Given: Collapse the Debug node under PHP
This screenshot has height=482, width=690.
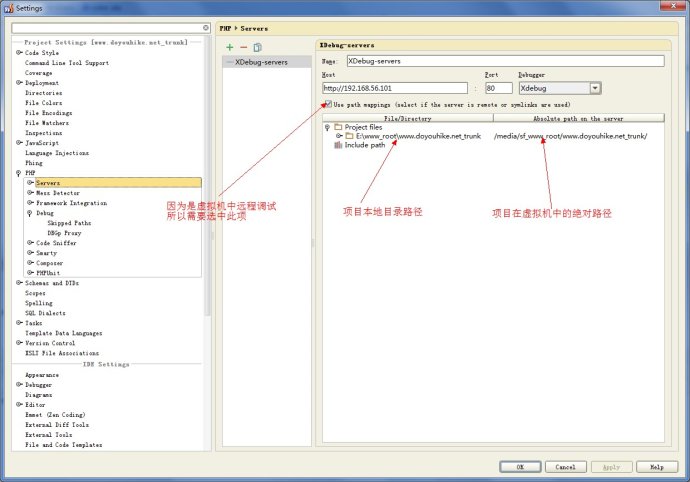Looking at the screenshot, I should tap(30, 213).
